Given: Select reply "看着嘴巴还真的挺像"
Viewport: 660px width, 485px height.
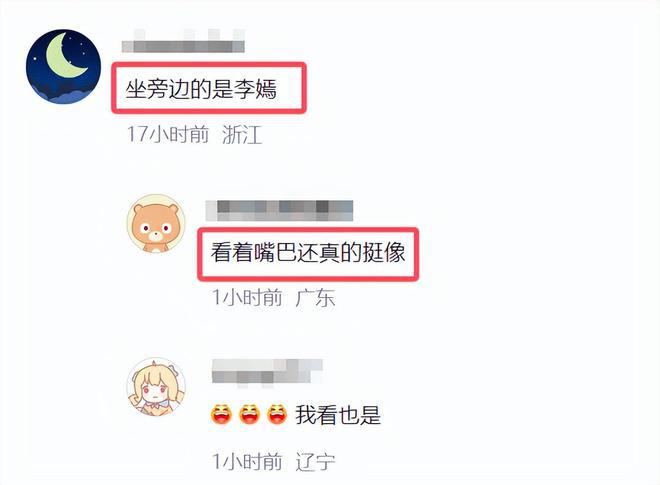Looking at the screenshot, I should tap(308, 253).
